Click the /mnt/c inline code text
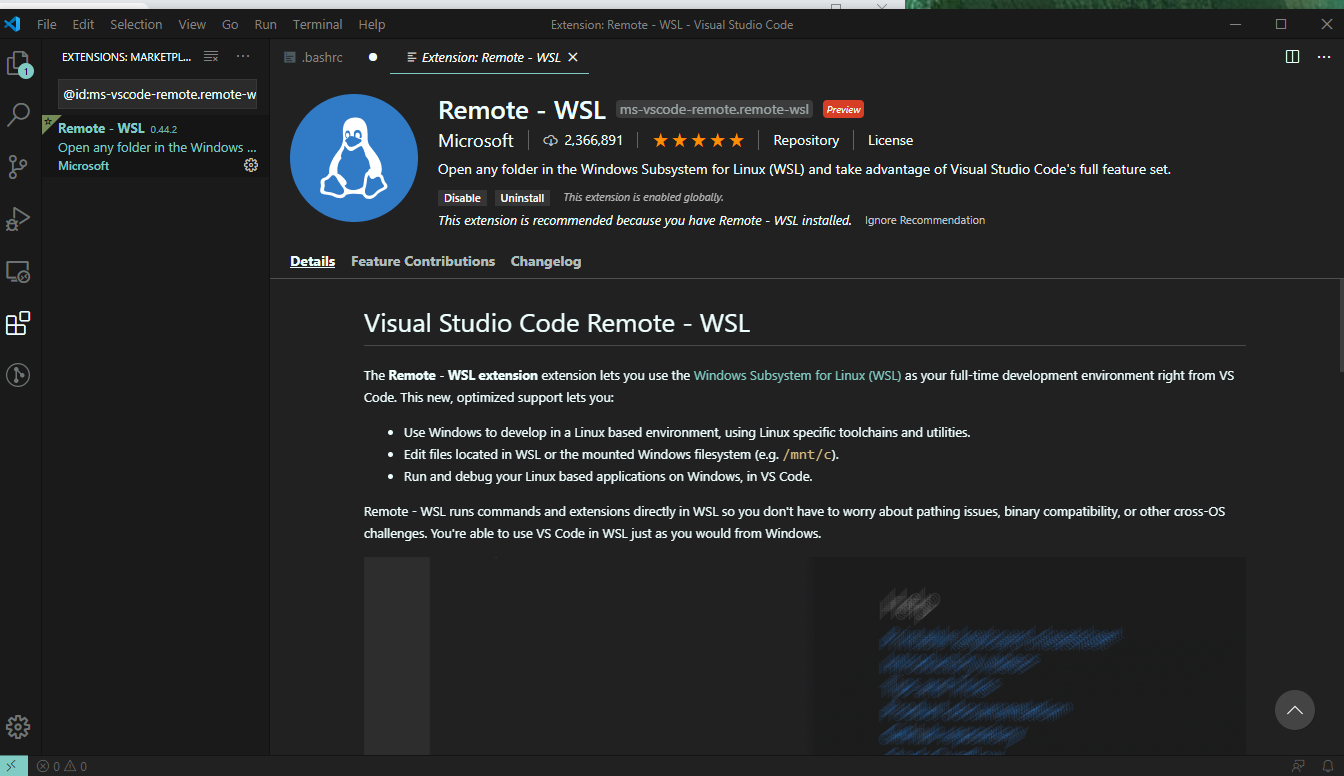The image size is (1344, 776). pyautogui.click(x=809, y=455)
